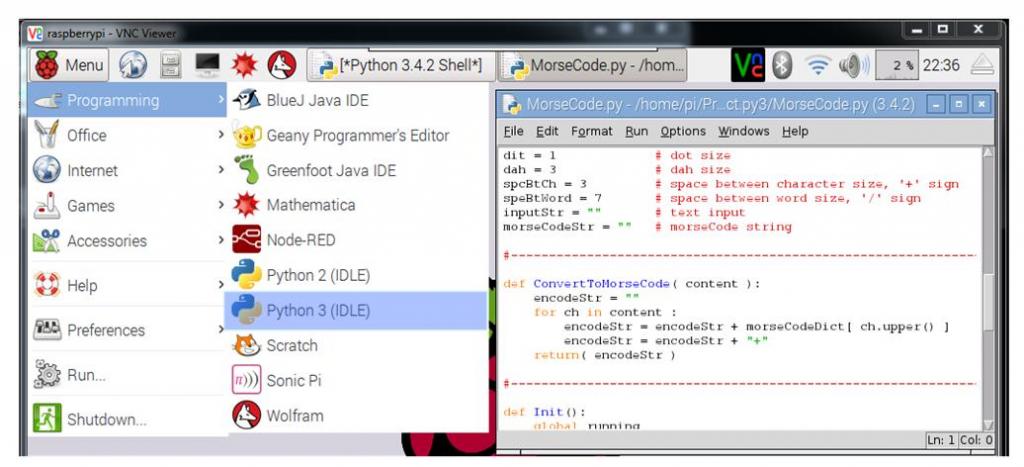Screen dimensions: 1024x467
Task: Choose Run... from the main menu
Action: pos(127,375)
